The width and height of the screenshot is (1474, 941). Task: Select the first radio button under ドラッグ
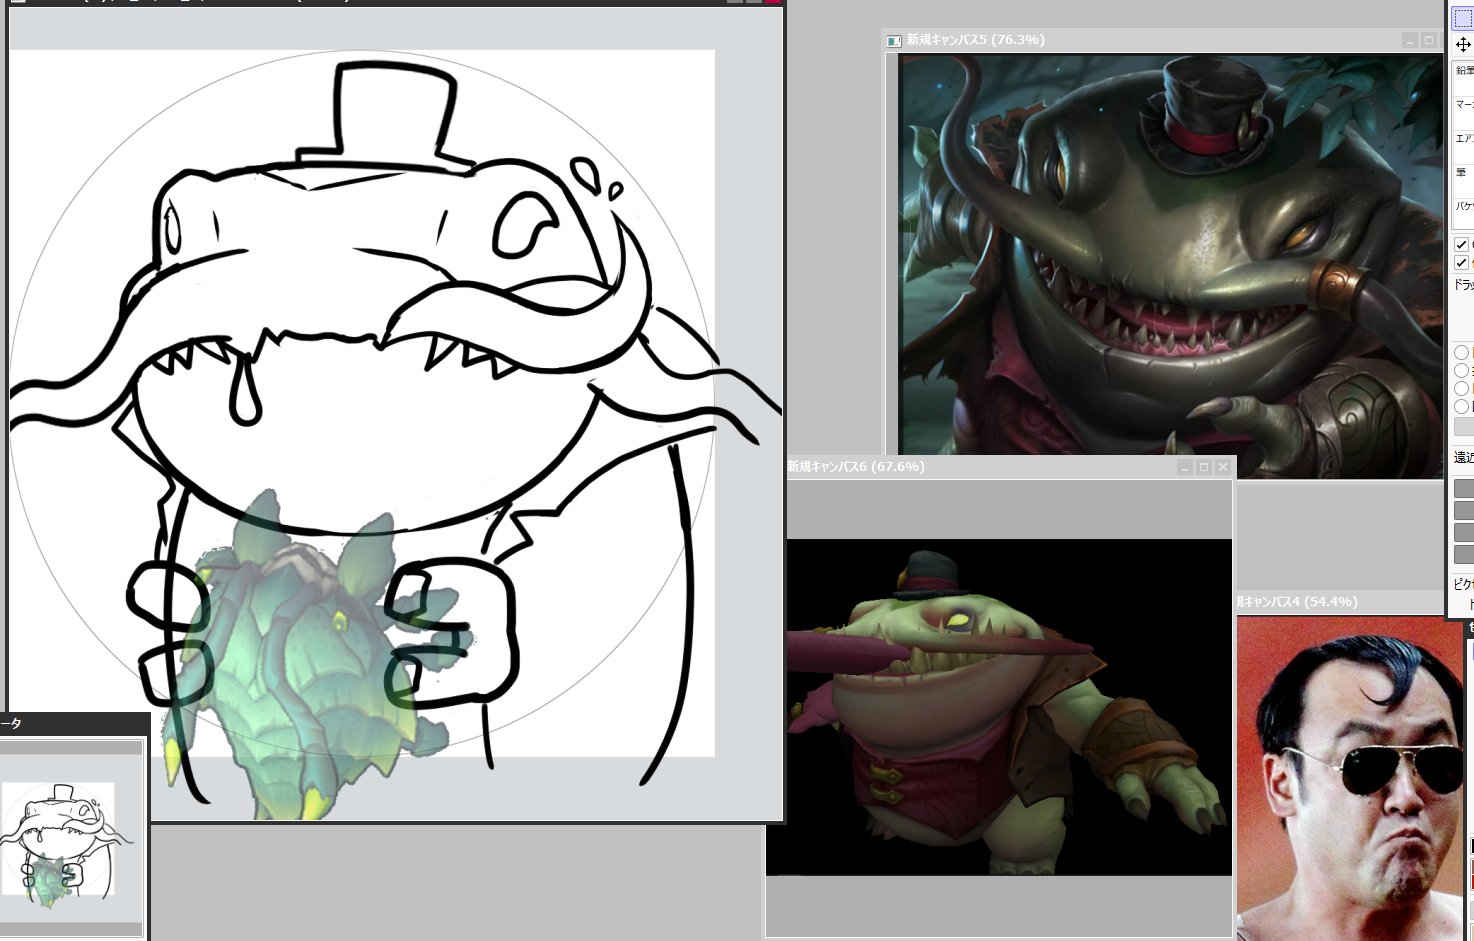(x=1462, y=352)
